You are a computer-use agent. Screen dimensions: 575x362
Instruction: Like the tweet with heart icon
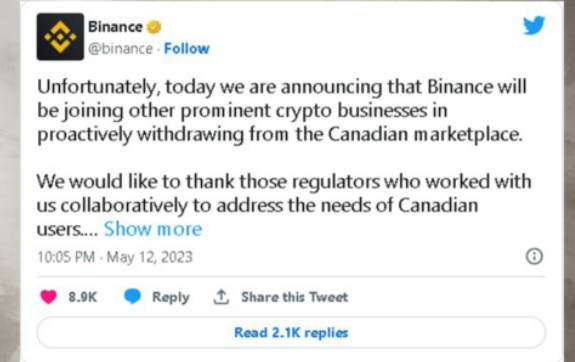click(x=48, y=297)
